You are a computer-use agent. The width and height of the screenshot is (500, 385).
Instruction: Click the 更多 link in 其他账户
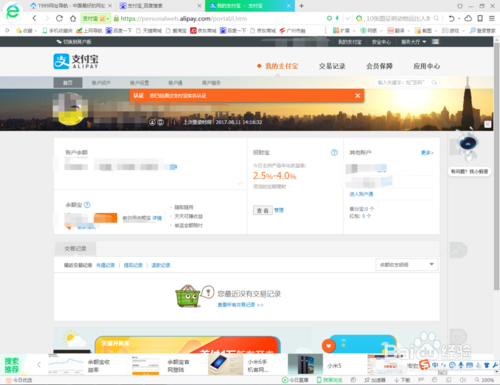(427, 152)
